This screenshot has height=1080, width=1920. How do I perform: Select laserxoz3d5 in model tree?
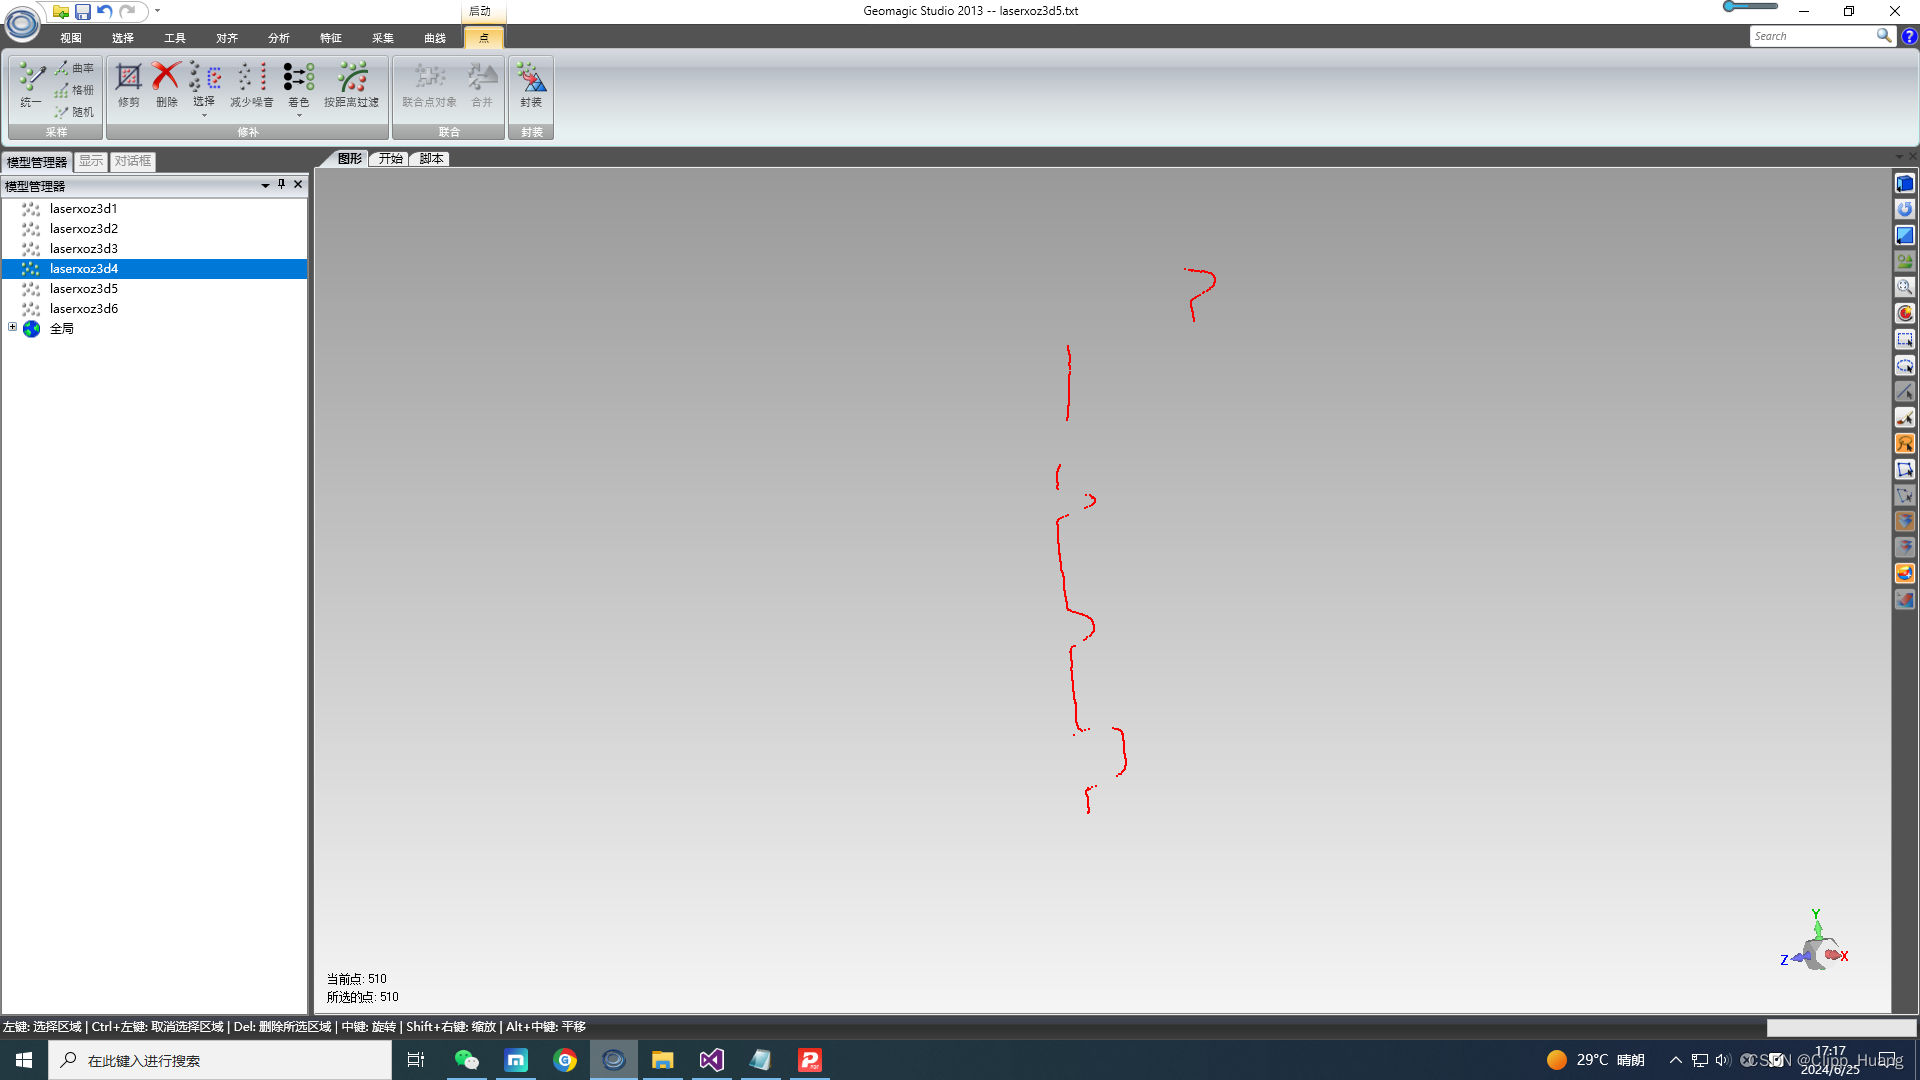pos(154,289)
